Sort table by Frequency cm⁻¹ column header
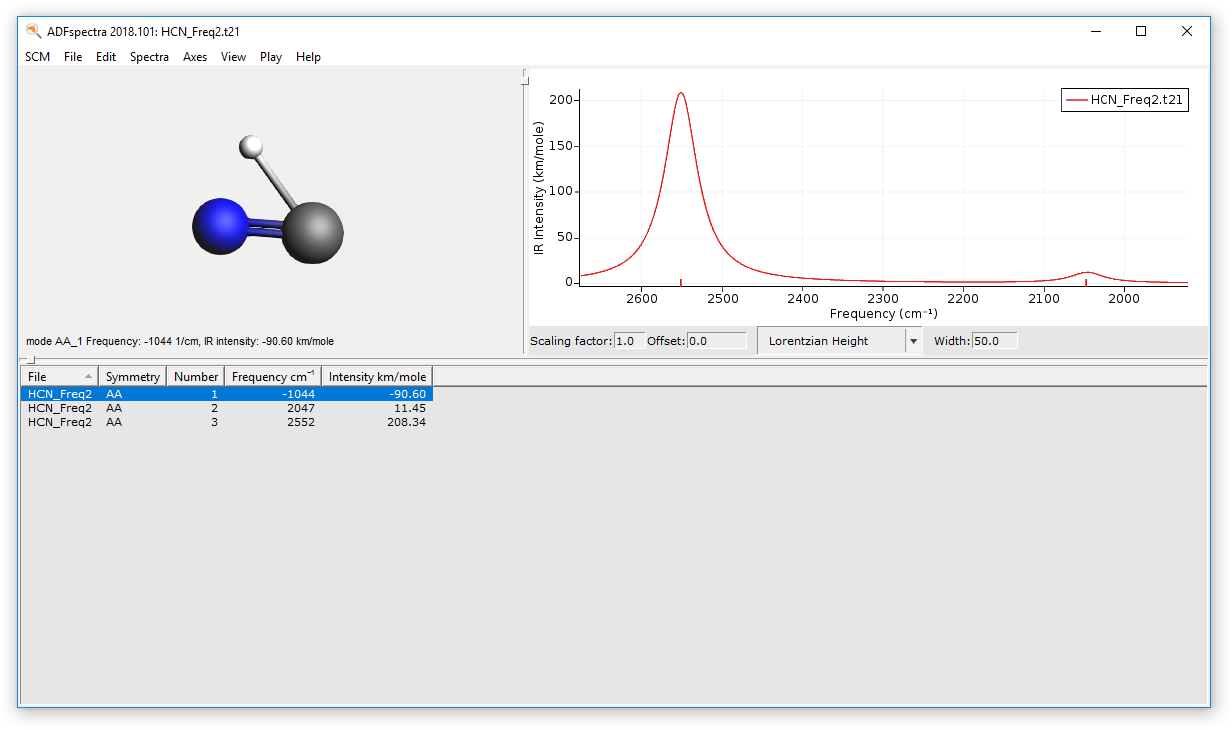Screen dimensions: 1232x730 tap(273, 377)
